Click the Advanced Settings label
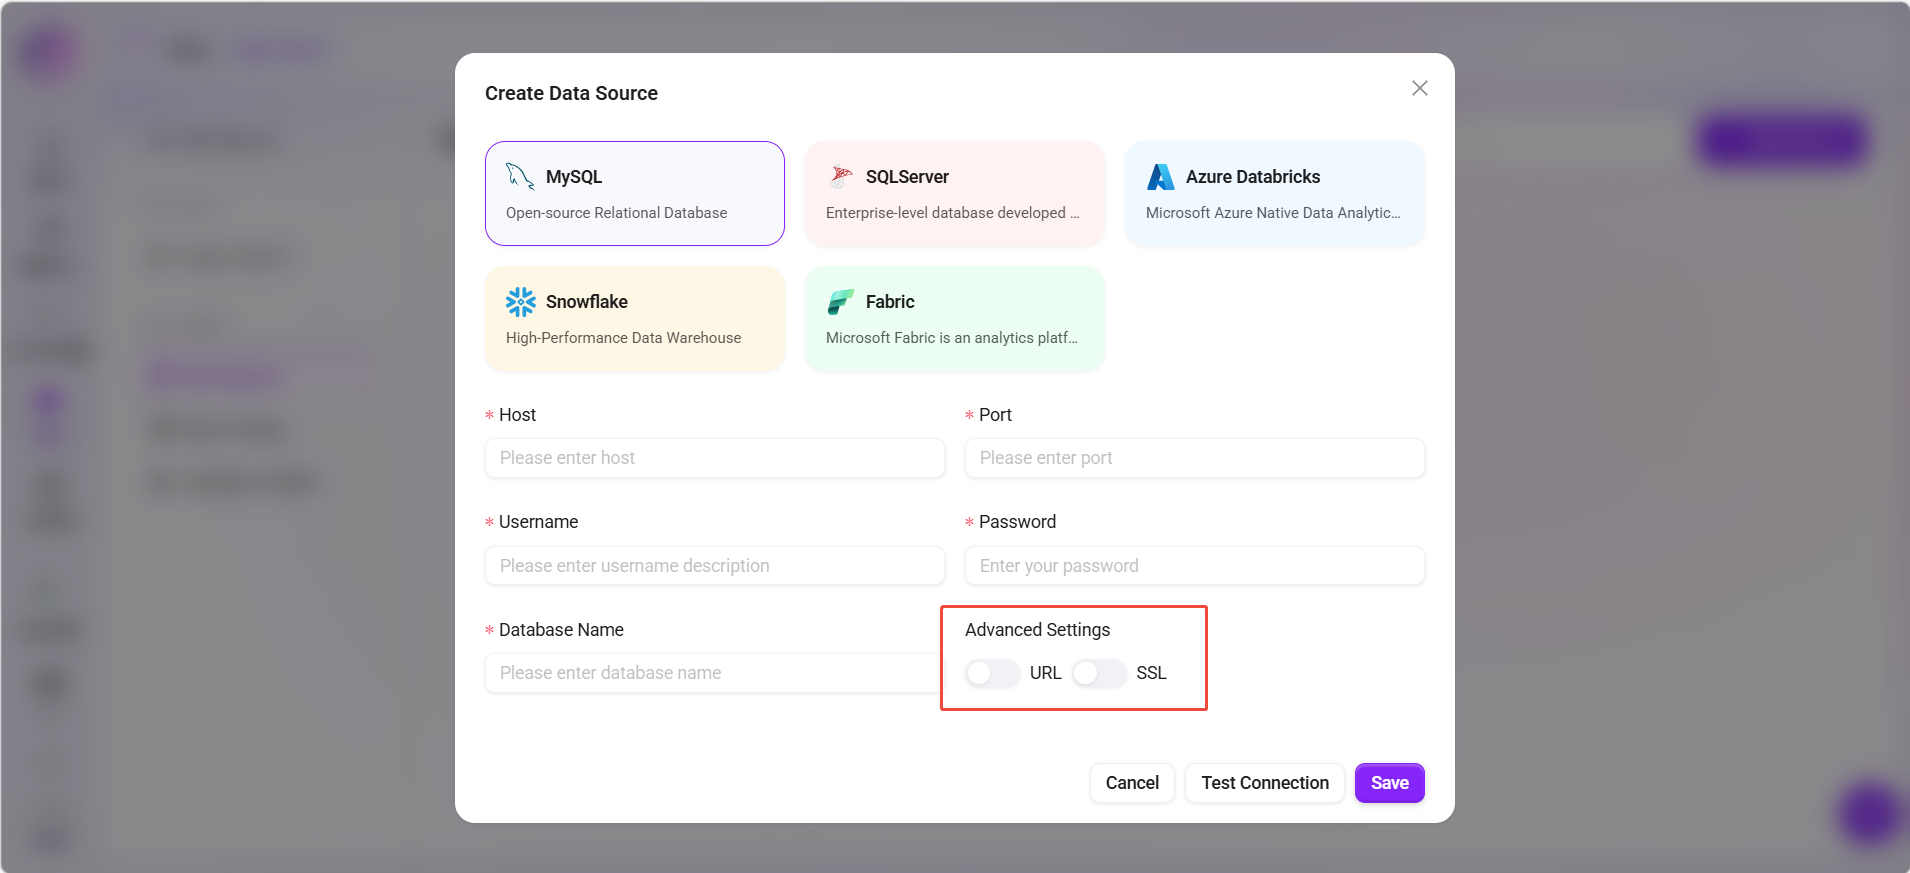Viewport: 1910px width, 873px height. pyautogui.click(x=1037, y=630)
